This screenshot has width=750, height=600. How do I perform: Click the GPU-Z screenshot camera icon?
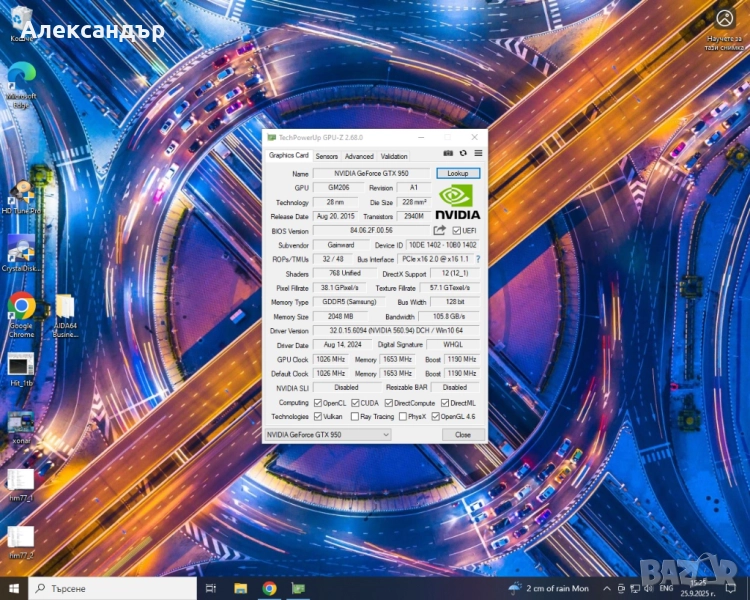point(448,153)
